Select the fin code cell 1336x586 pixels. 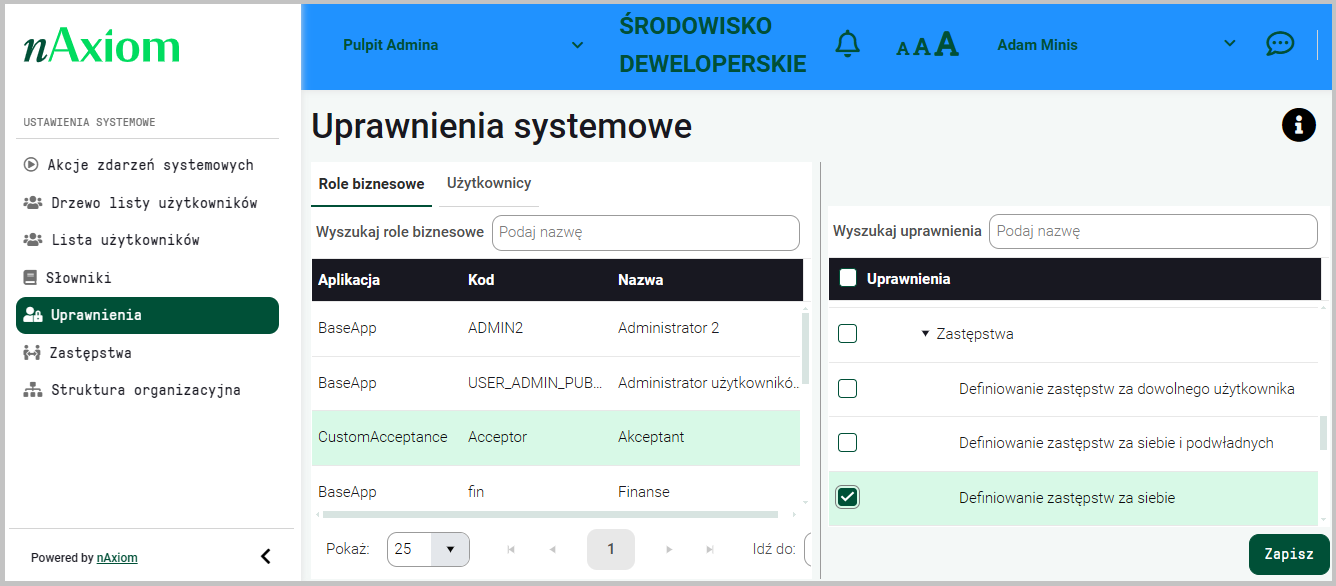point(477,492)
